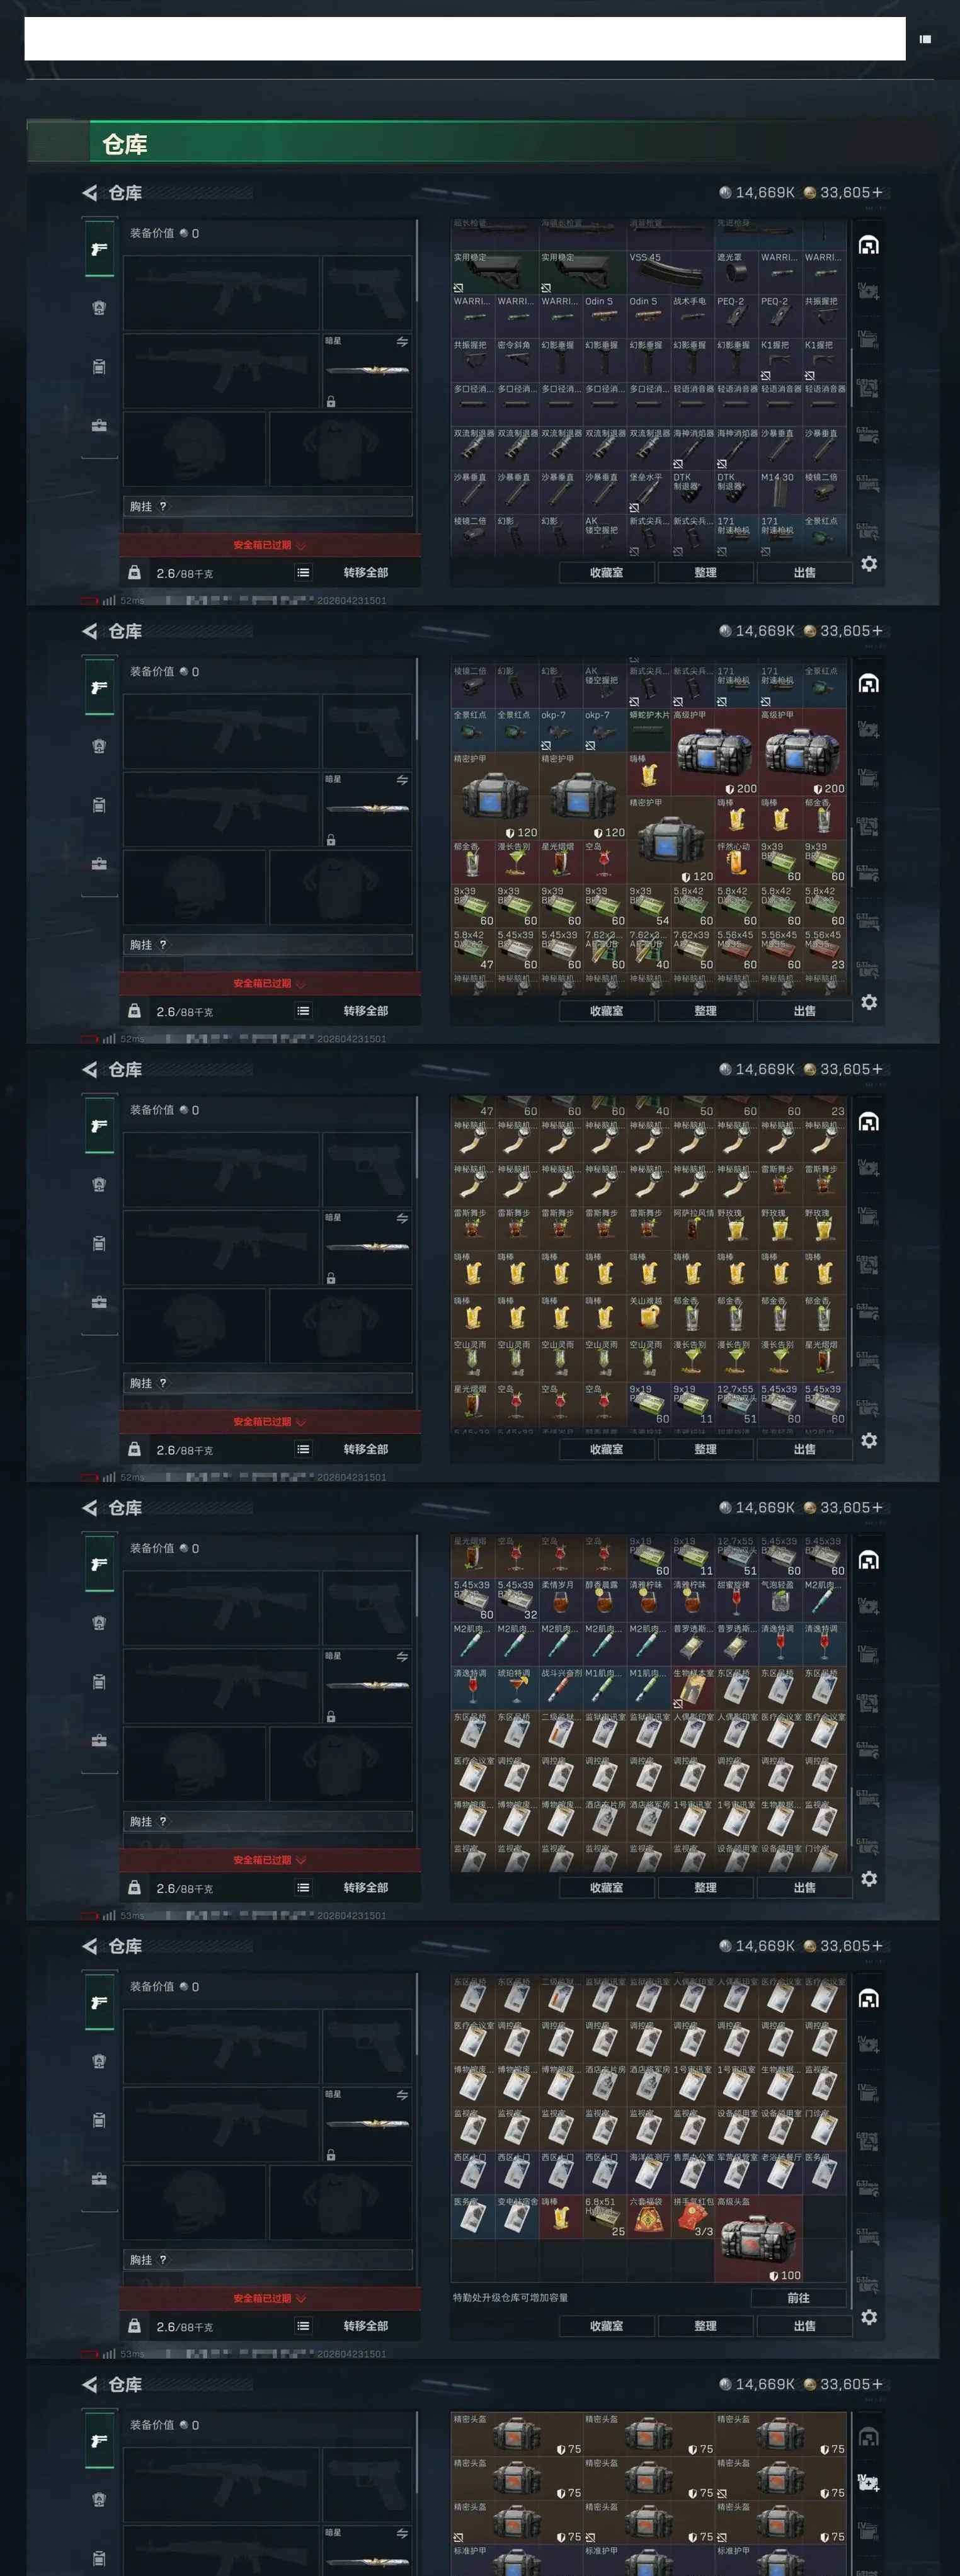The image size is (960, 2576).
Task: Toggle the lock under the 暗星 knife beside the 怦然心动 grid
Action: tap(331, 840)
